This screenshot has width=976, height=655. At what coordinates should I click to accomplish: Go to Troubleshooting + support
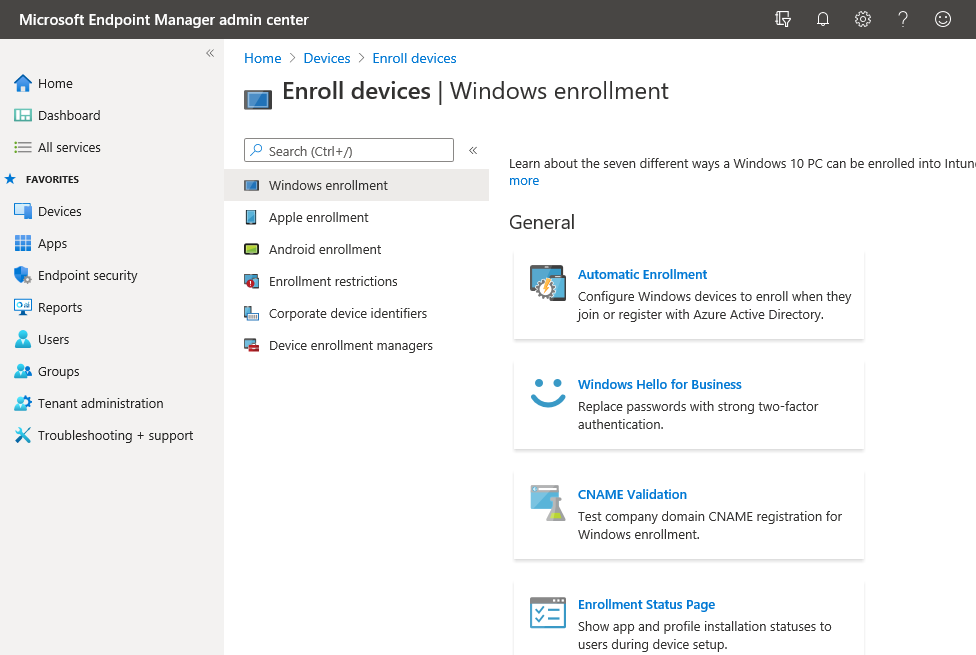[115, 435]
